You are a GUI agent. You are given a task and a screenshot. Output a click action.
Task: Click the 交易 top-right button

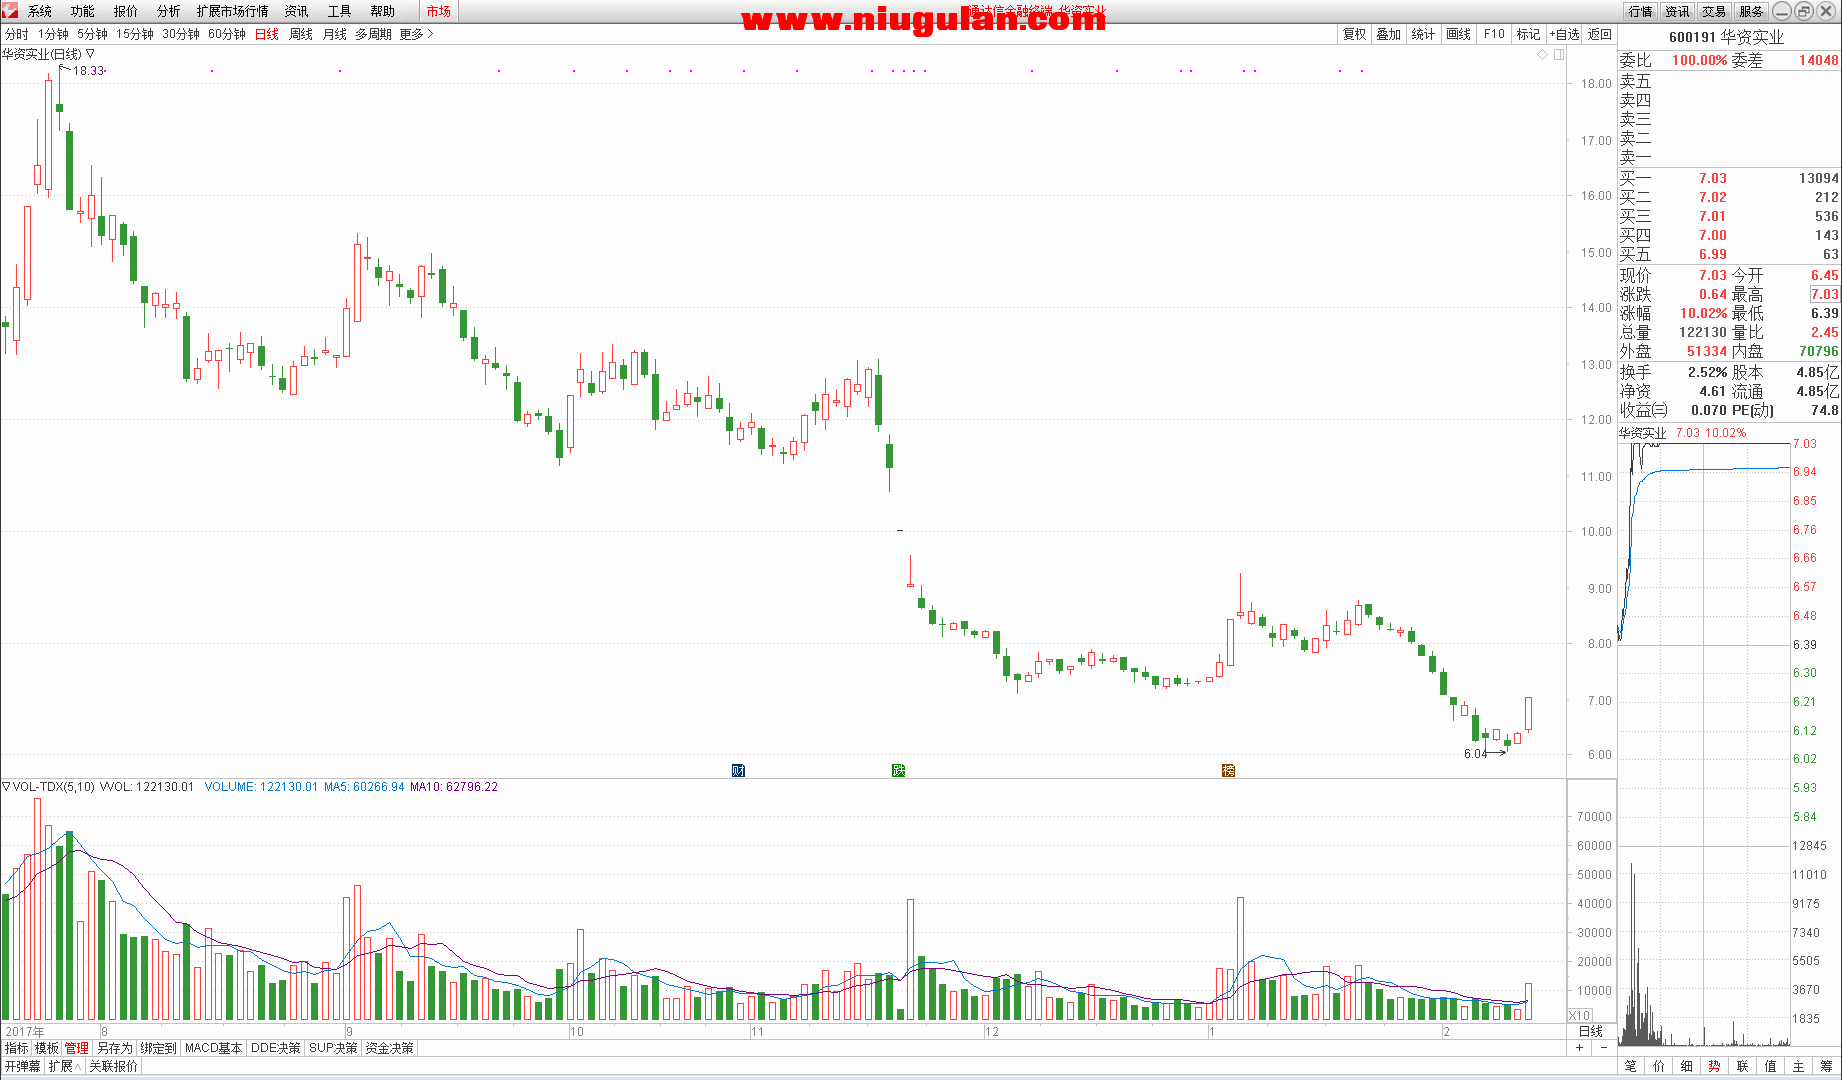tap(1714, 11)
